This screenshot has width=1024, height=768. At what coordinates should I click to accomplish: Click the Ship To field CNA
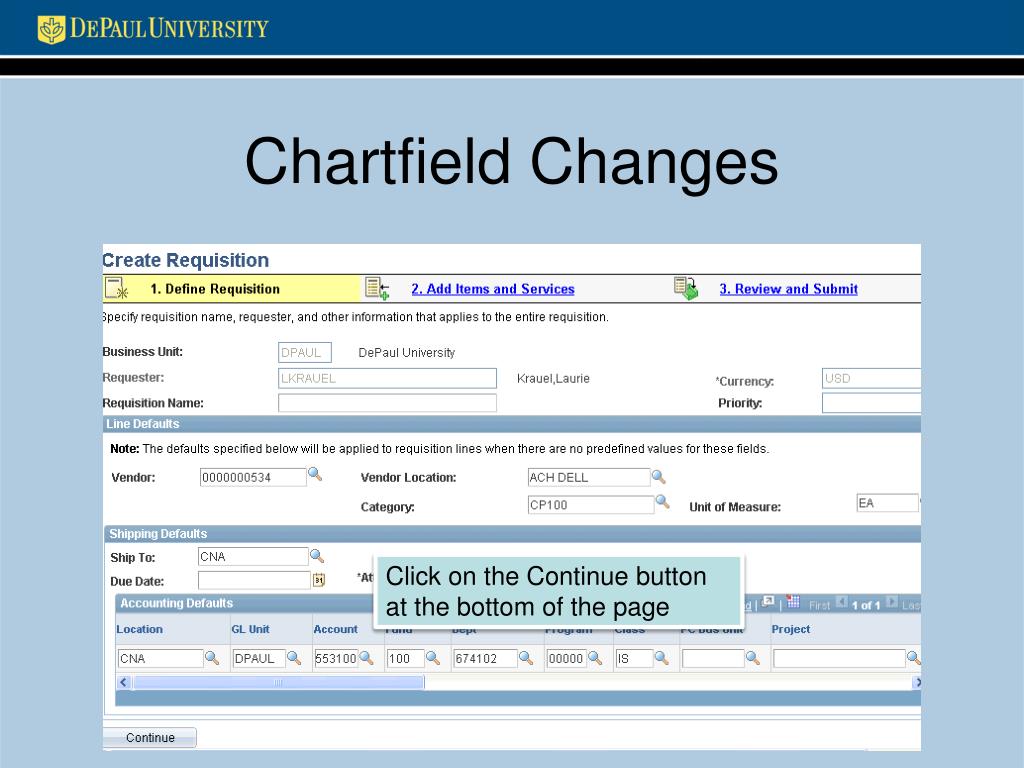(x=253, y=556)
